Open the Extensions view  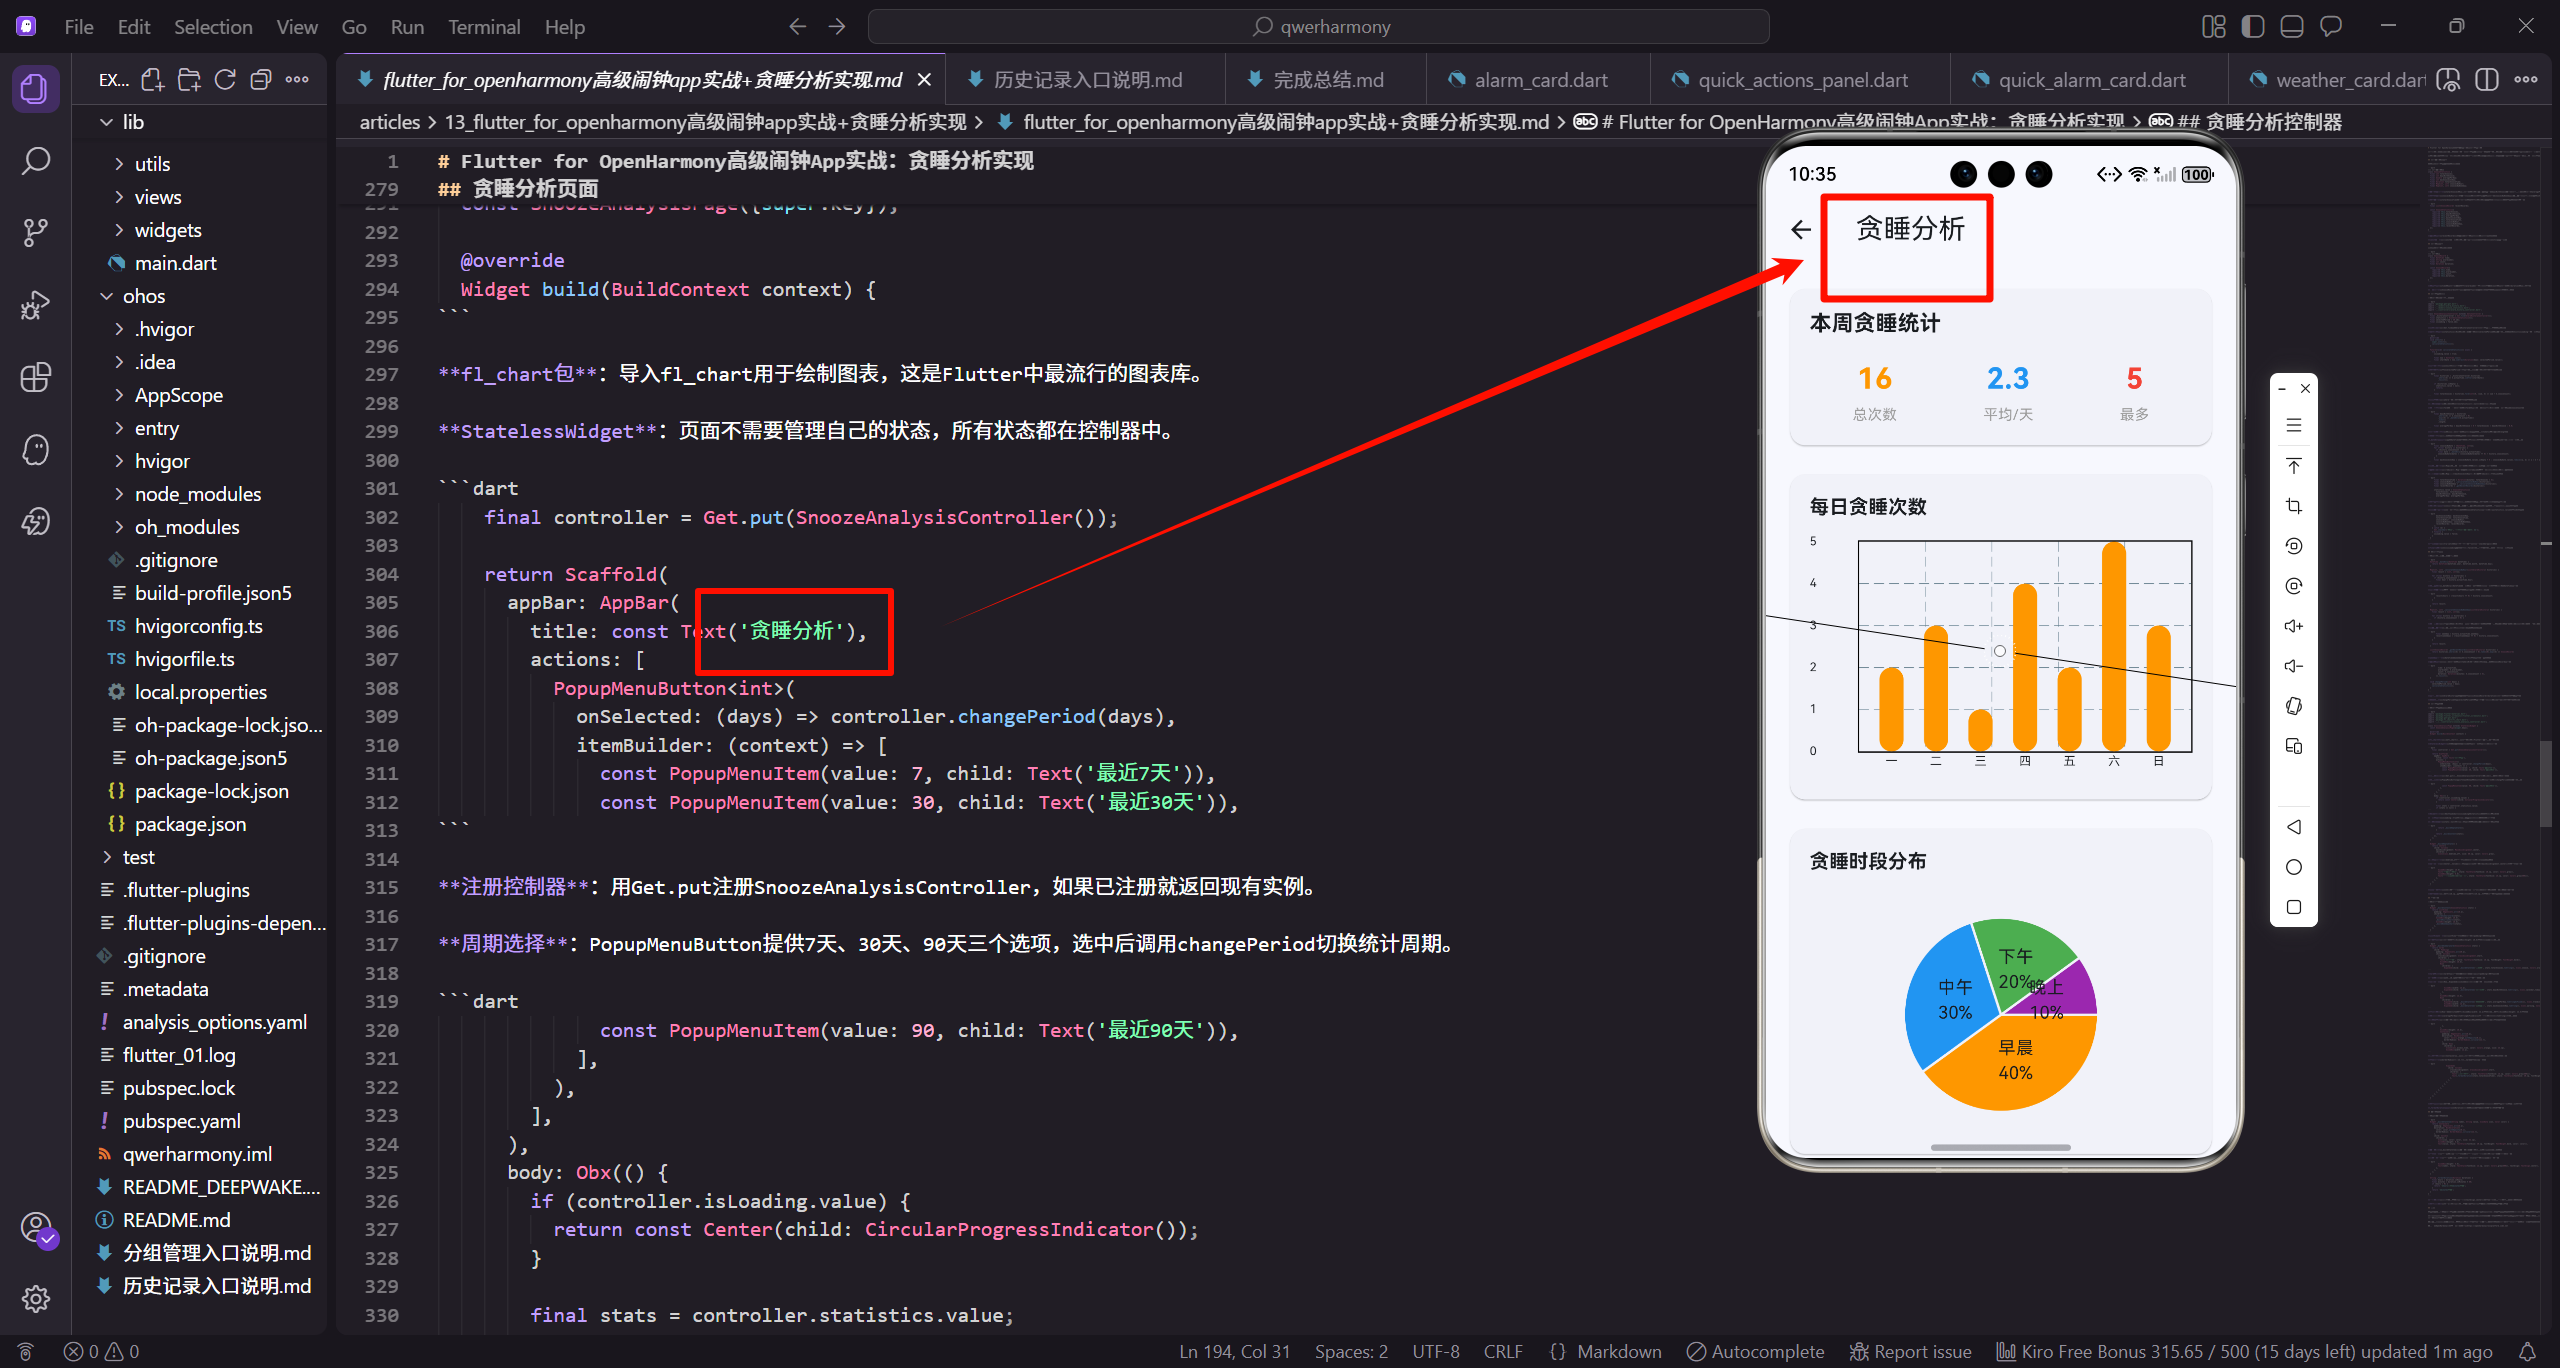35,377
